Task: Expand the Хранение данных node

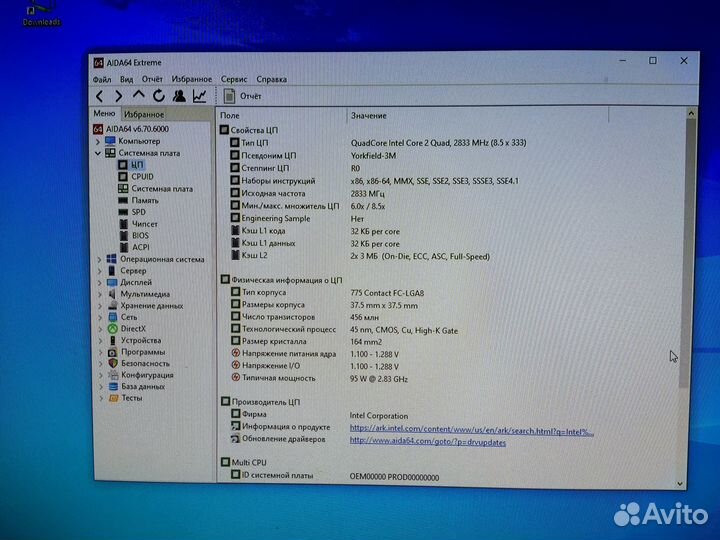Action: (101, 306)
